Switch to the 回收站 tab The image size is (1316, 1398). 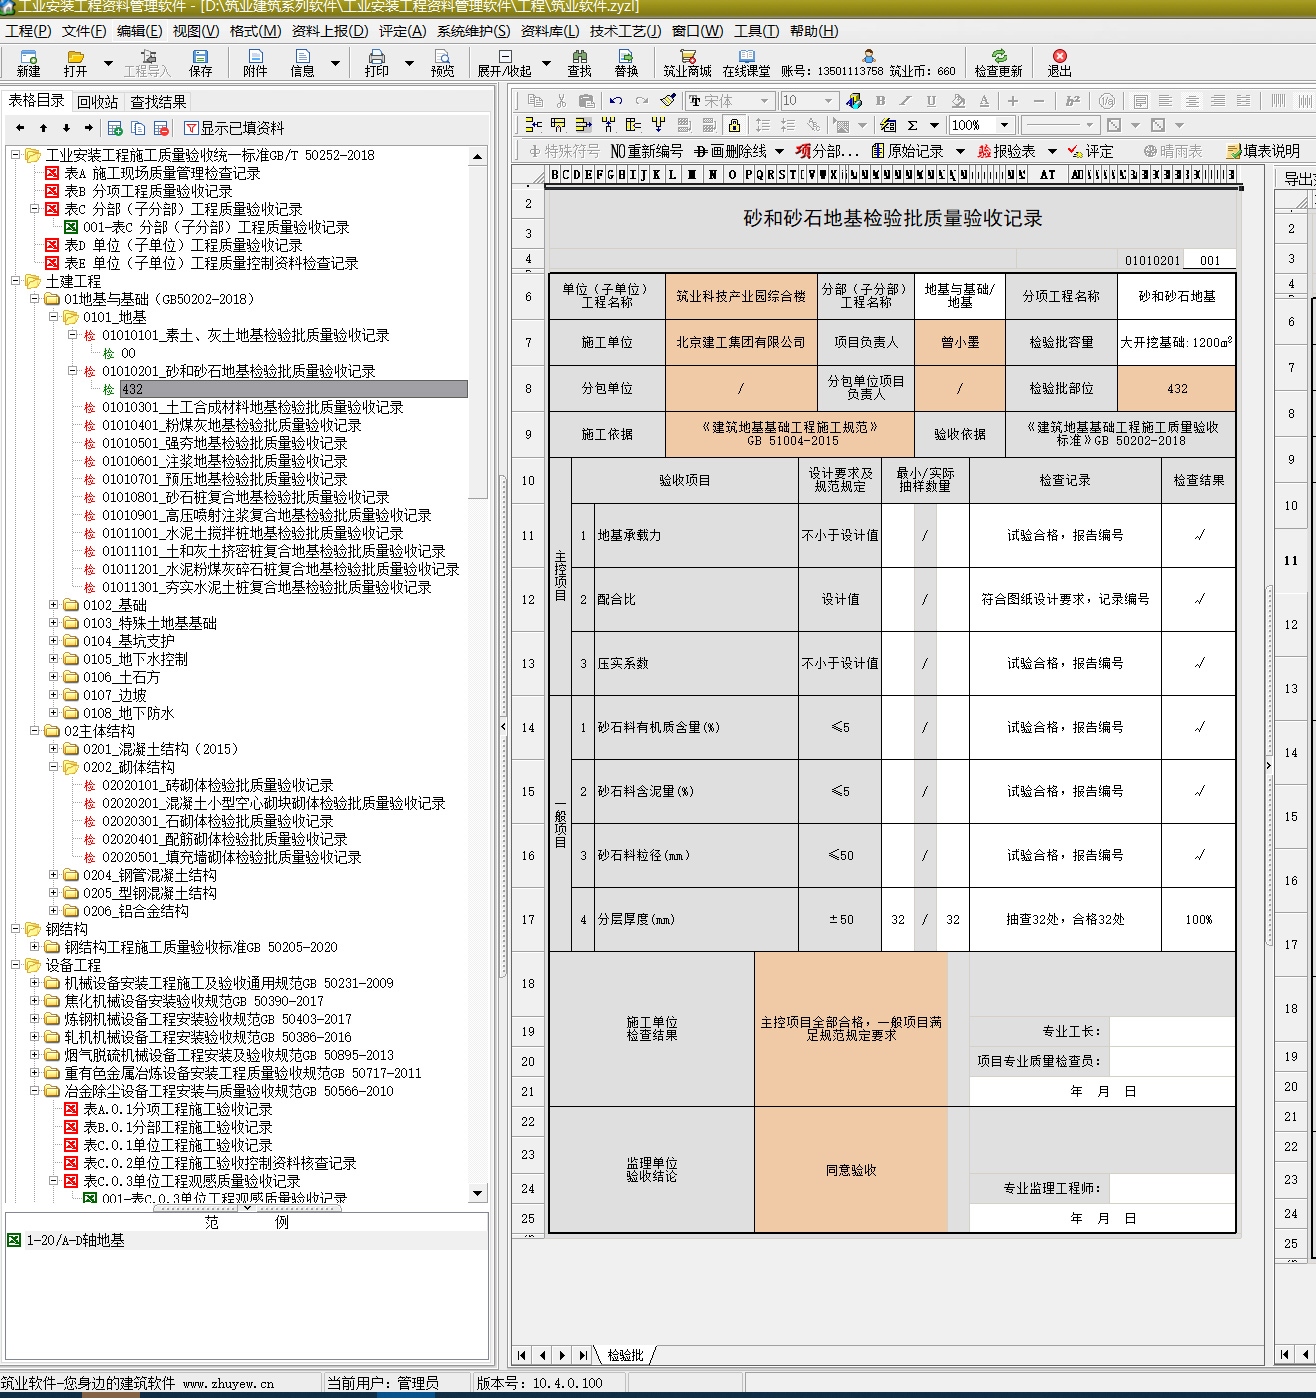97,102
